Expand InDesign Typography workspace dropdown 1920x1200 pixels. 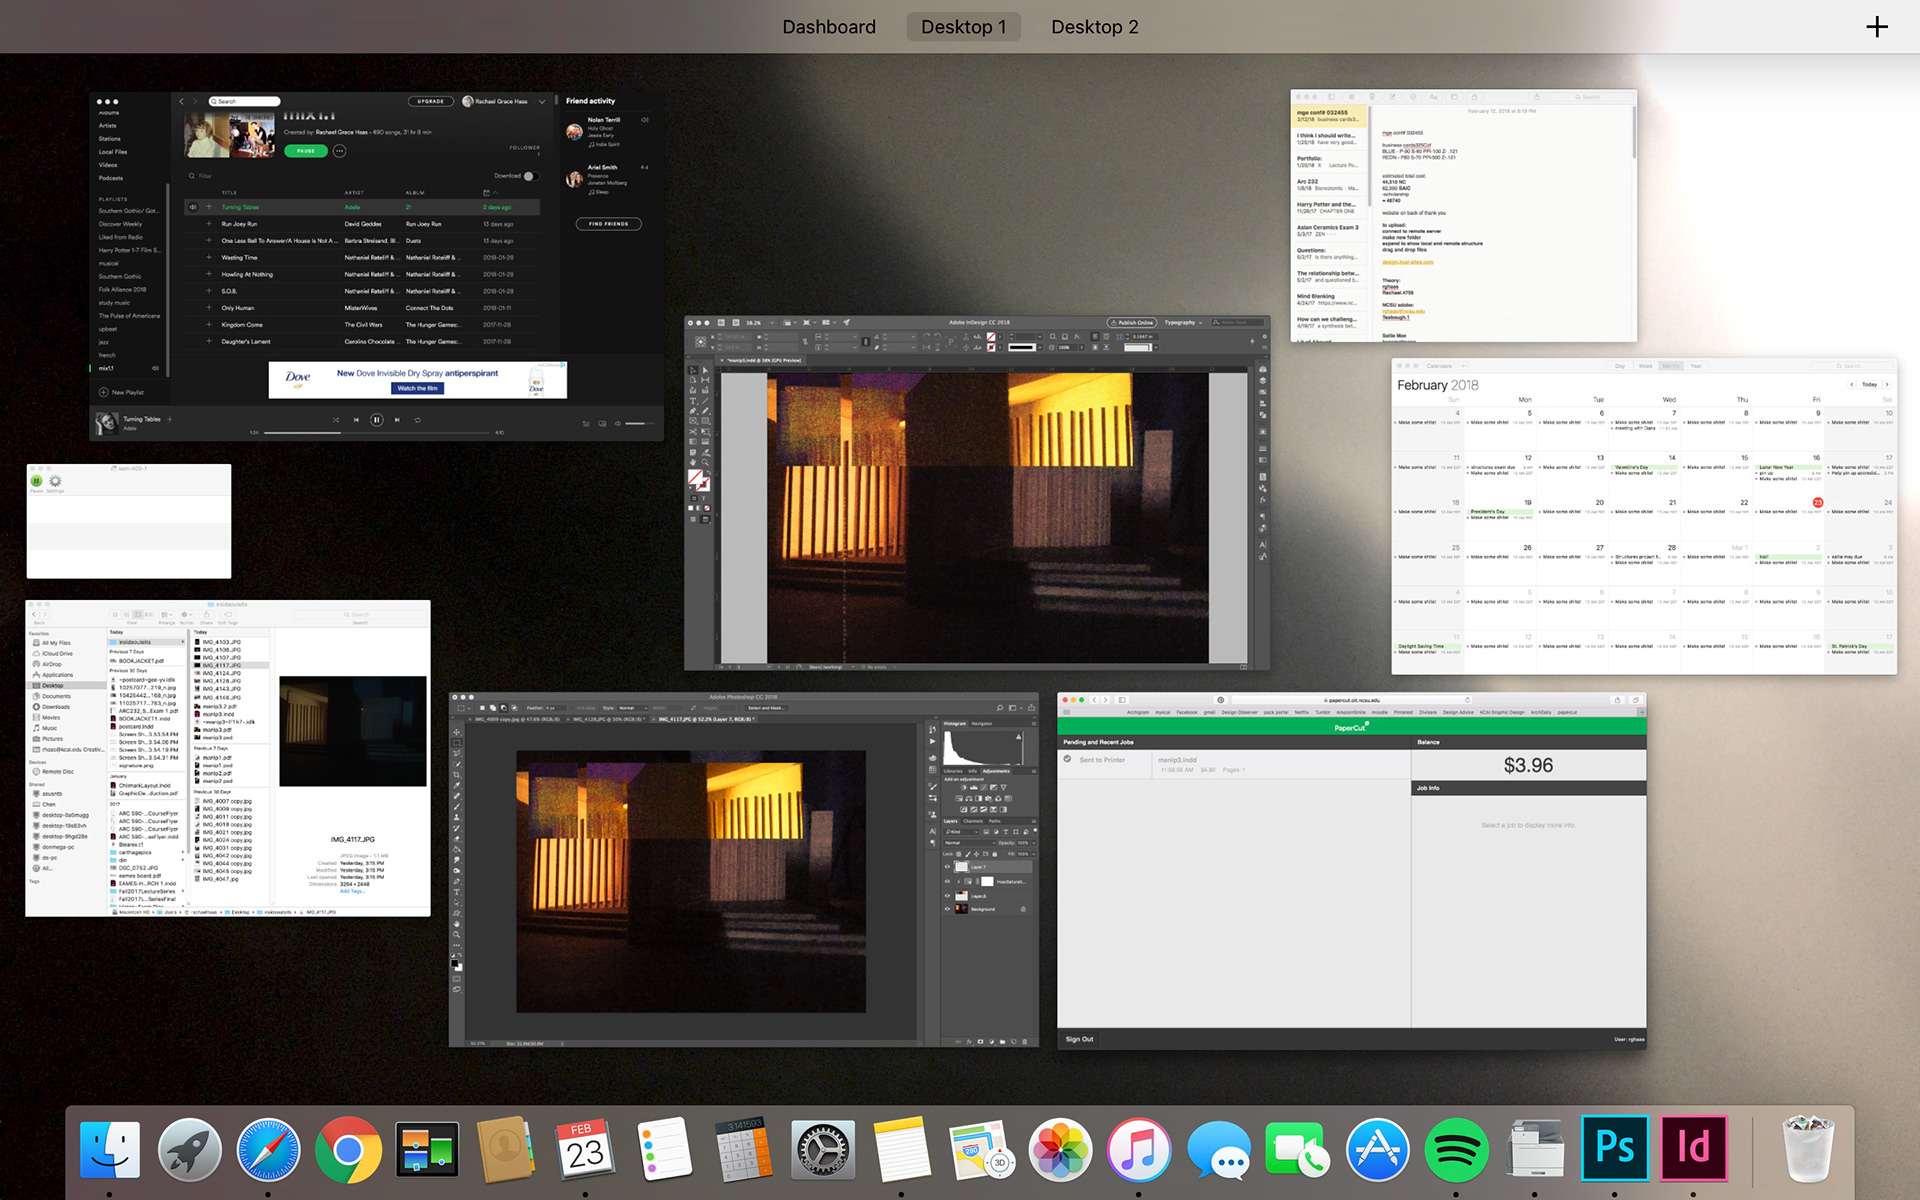[1184, 323]
